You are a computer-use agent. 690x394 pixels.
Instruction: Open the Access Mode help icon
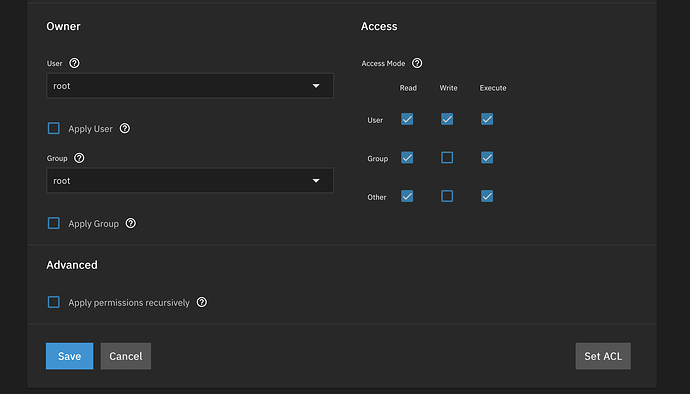point(417,63)
